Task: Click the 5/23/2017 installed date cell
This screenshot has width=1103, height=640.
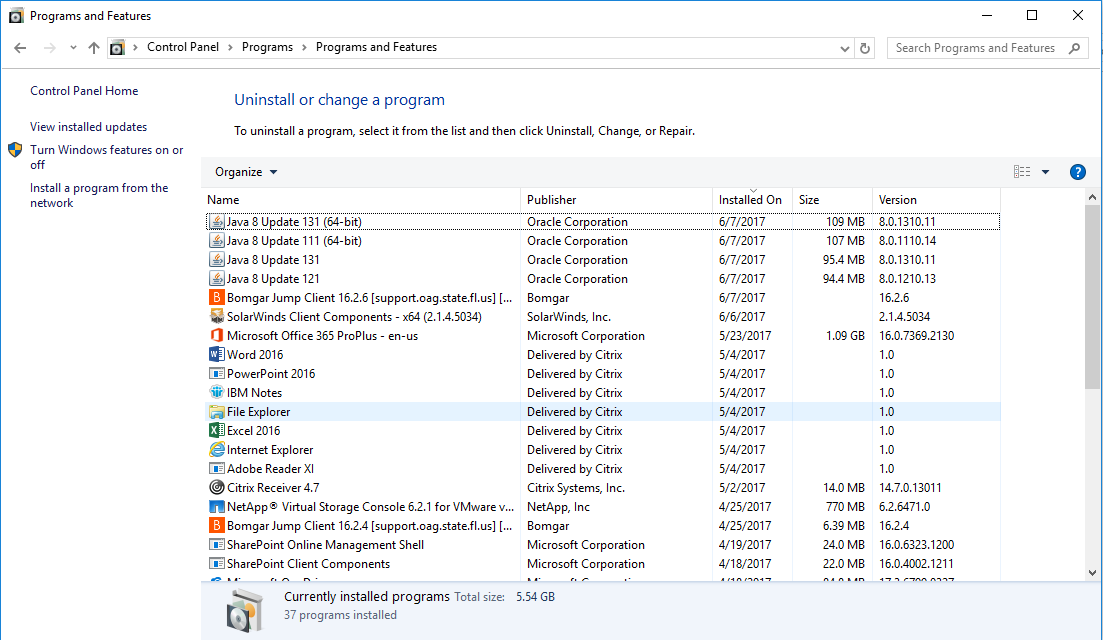Action: [744, 335]
